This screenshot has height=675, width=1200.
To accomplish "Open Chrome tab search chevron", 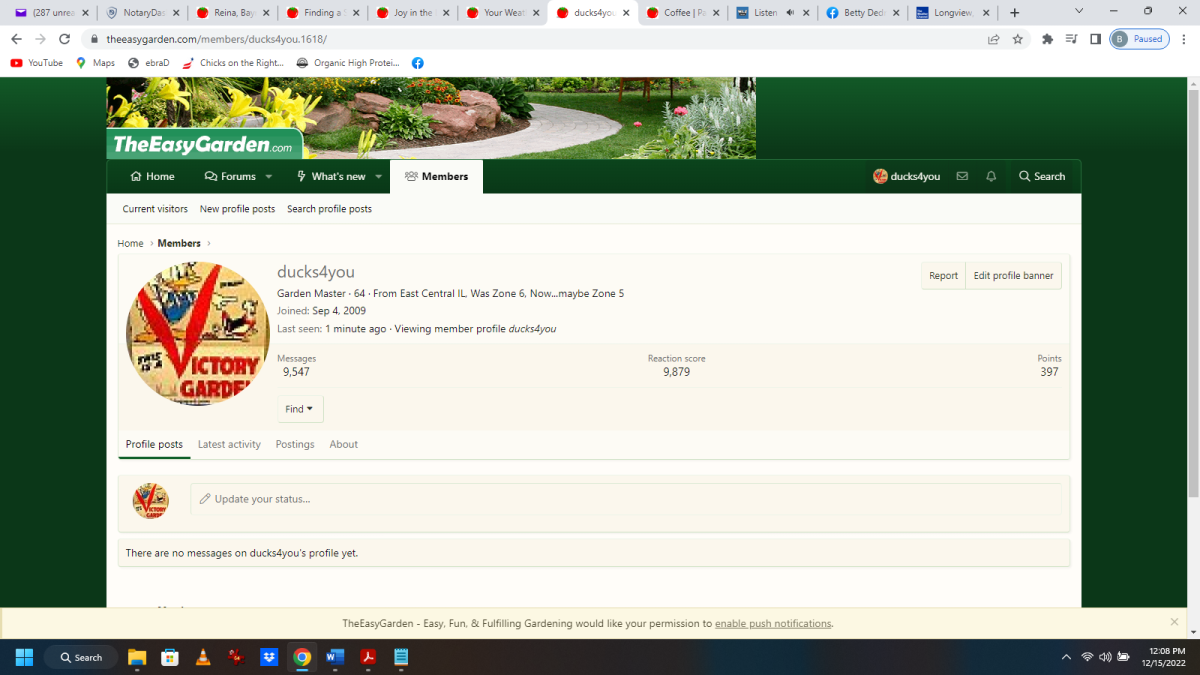I will point(1079,11).
